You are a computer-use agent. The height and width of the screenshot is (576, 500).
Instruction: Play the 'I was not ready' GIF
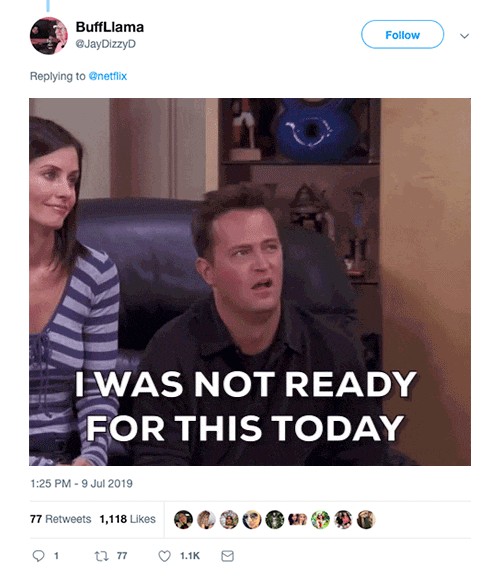[x=250, y=282]
